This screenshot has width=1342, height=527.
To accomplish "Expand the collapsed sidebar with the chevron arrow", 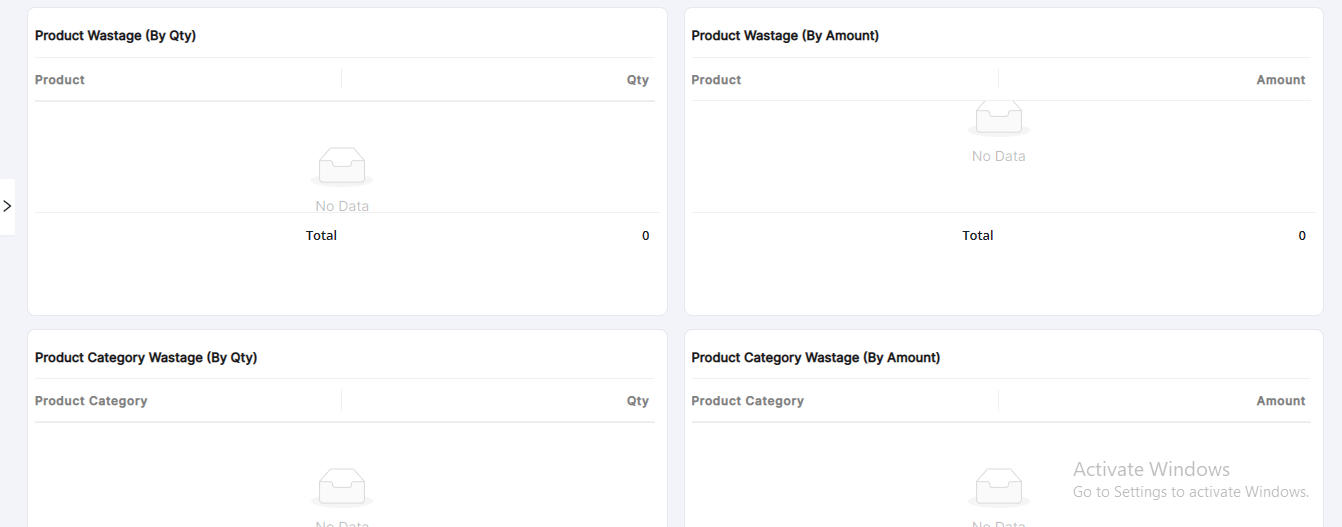I will coord(7,206).
